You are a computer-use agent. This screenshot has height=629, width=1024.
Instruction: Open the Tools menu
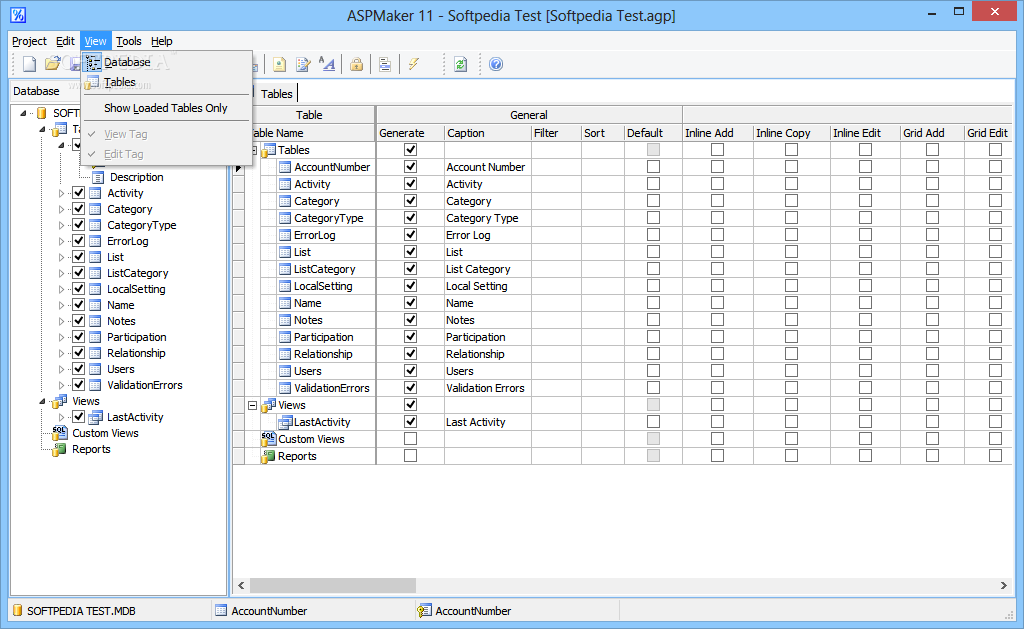click(x=129, y=41)
